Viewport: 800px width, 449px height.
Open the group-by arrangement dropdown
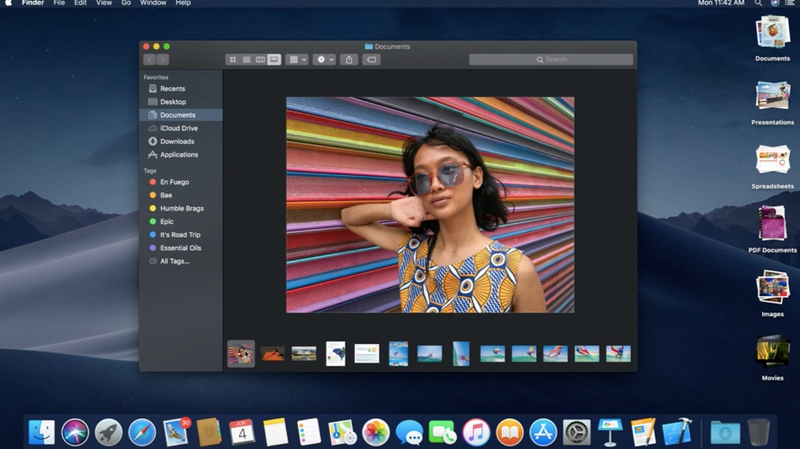point(297,60)
